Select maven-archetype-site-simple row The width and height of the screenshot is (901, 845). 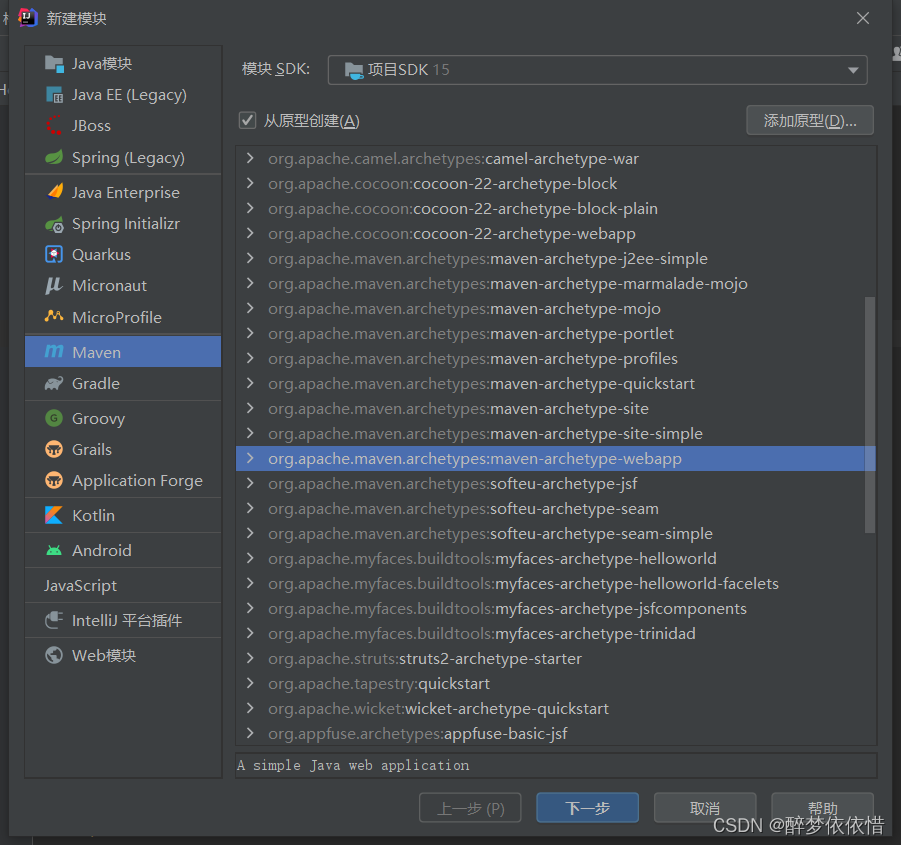click(x=556, y=434)
